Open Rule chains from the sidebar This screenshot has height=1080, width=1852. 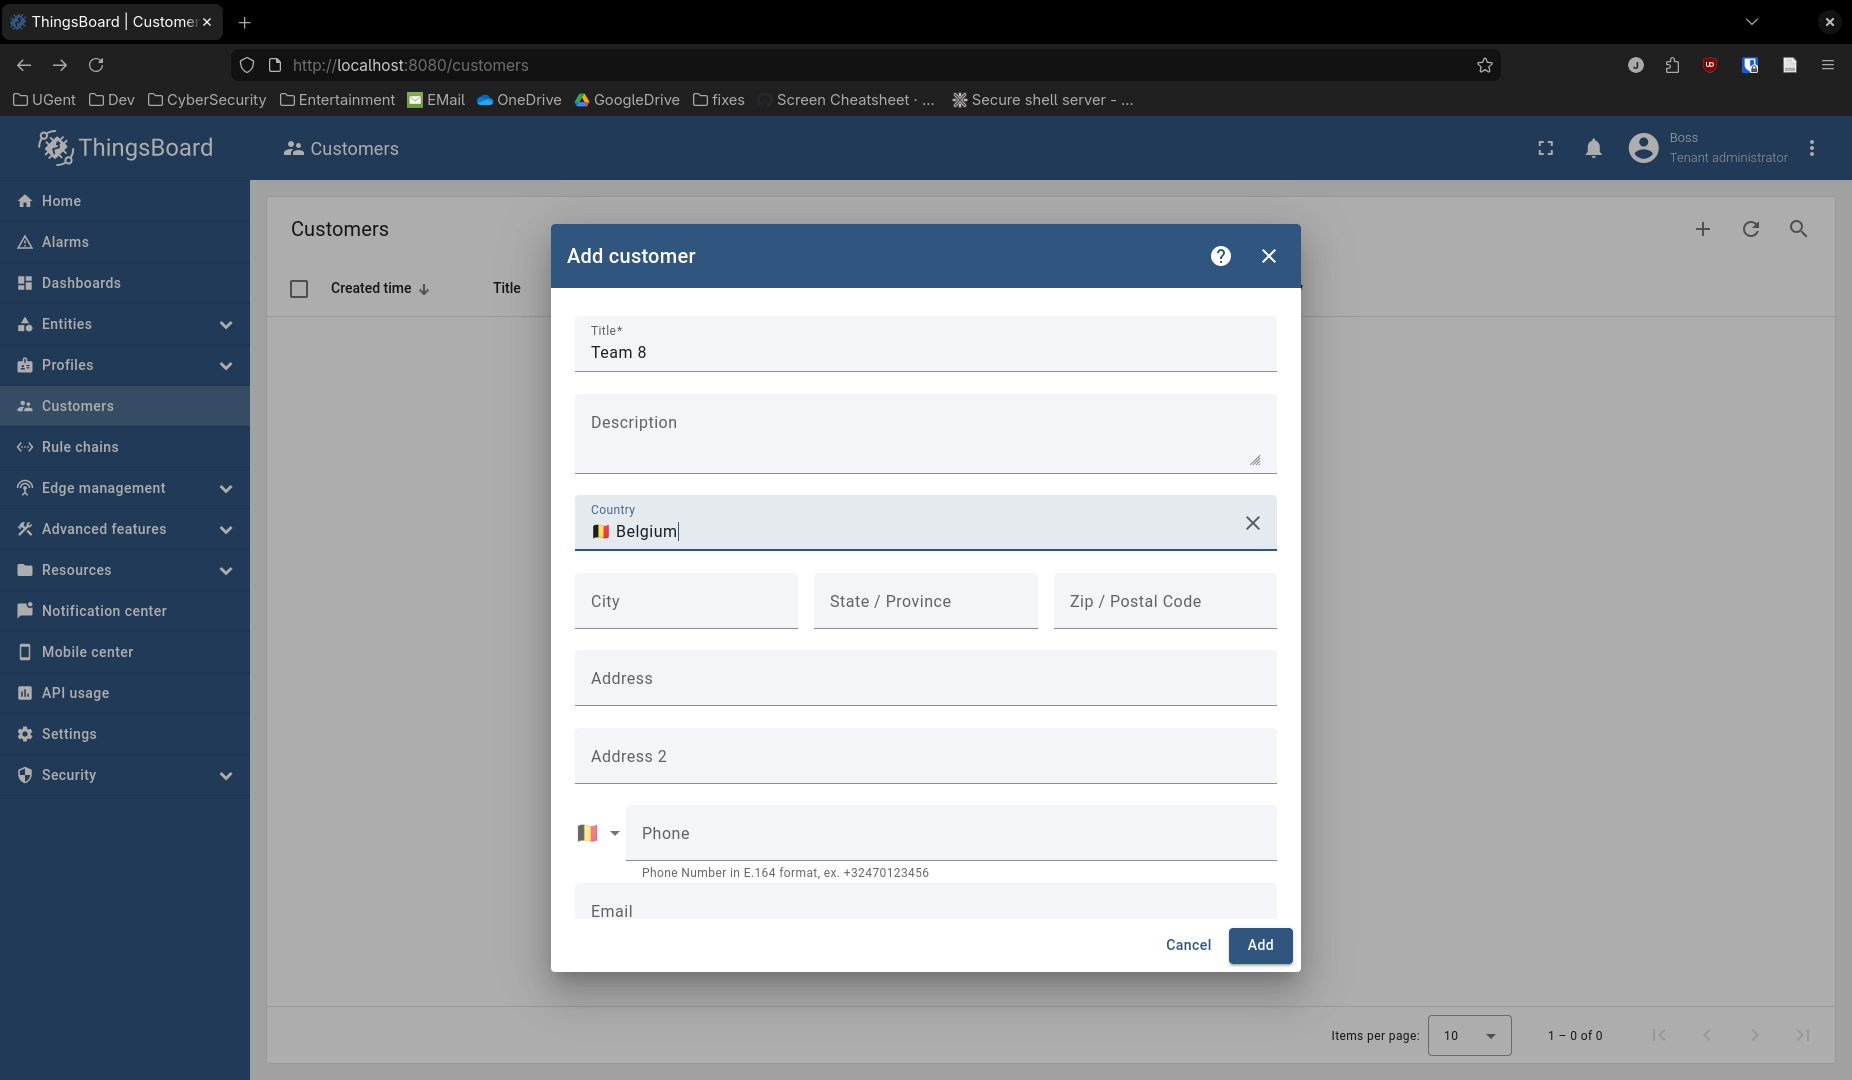pyautogui.click(x=80, y=447)
